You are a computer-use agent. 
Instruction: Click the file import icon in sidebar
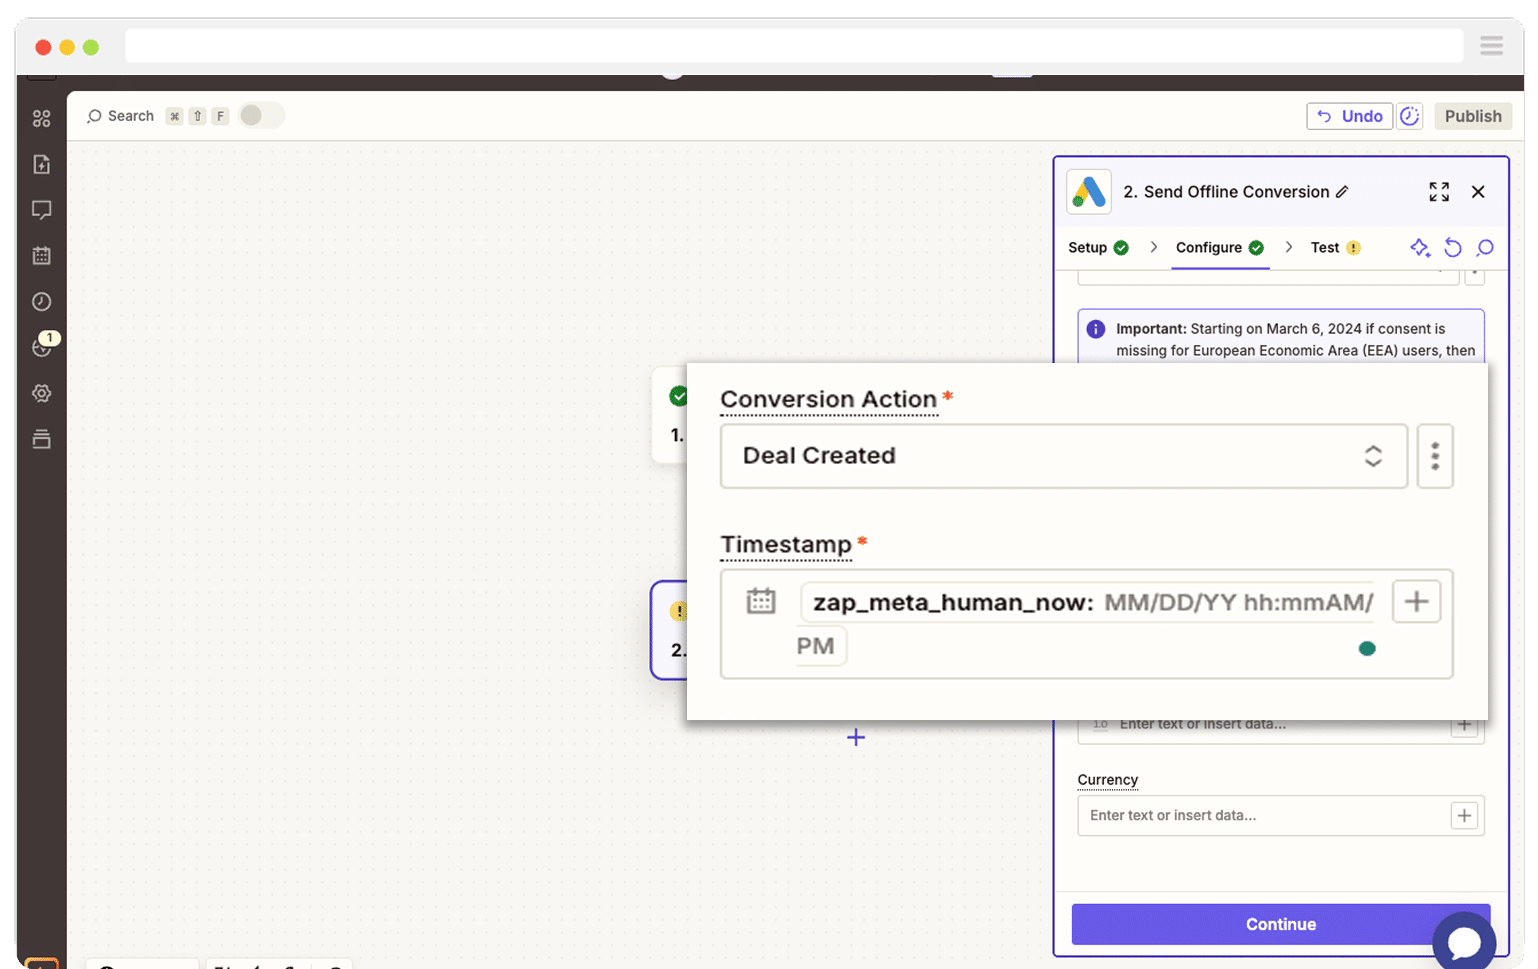tap(41, 165)
